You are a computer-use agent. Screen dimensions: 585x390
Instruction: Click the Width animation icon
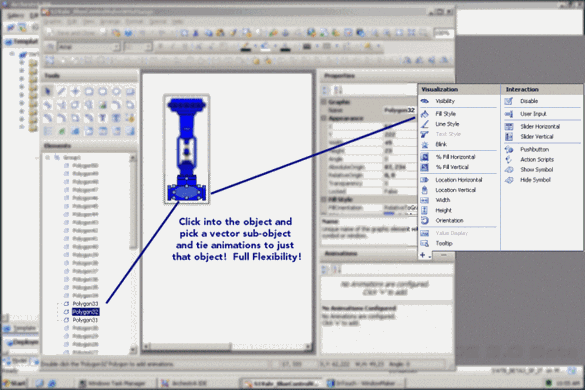(x=425, y=200)
